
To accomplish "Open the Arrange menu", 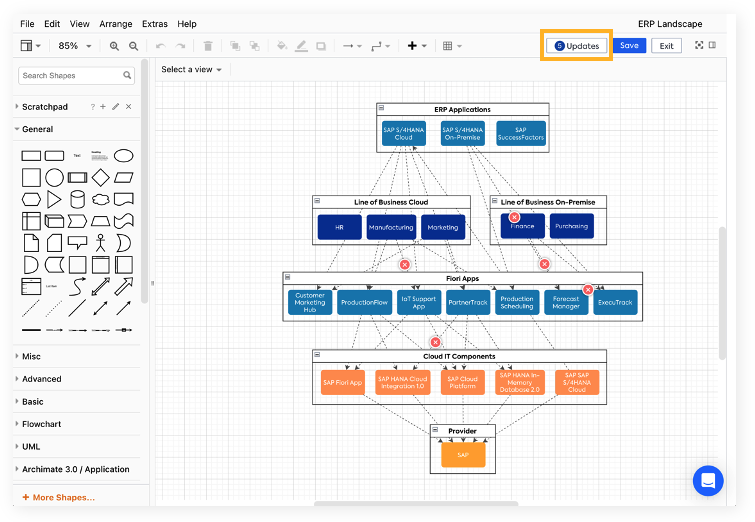I will pos(116,24).
